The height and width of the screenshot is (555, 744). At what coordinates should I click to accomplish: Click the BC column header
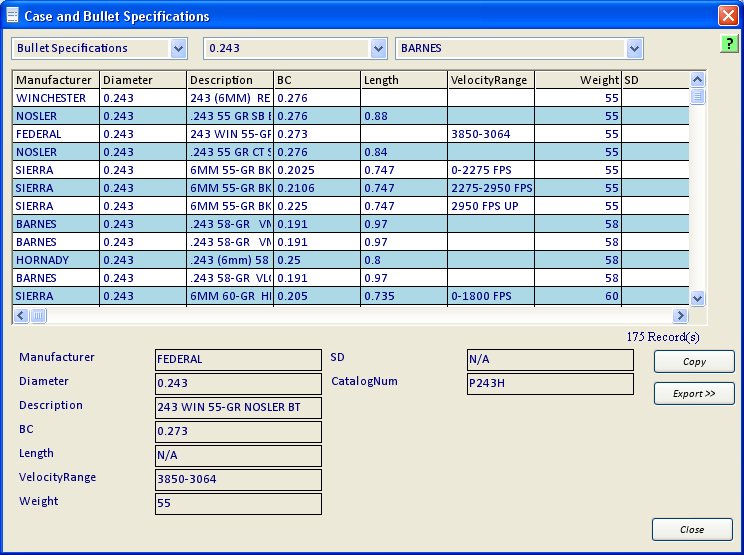point(316,80)
